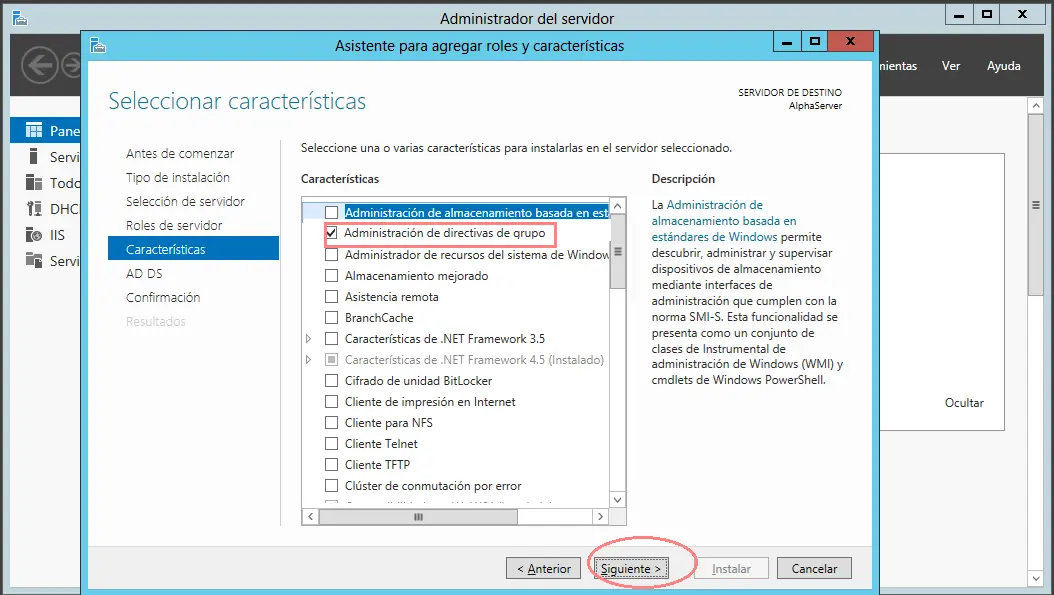Uncheck Administración de directivas de grupo
The height and width of the screenshot is (595, 1054).
pyautogui.click(x=331, y=233)
